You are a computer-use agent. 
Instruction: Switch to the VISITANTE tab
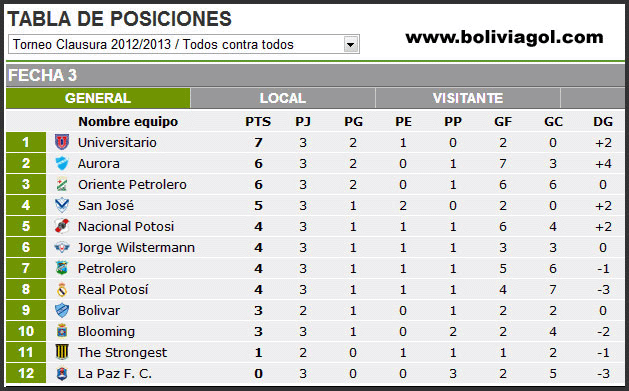click(468, 98)
